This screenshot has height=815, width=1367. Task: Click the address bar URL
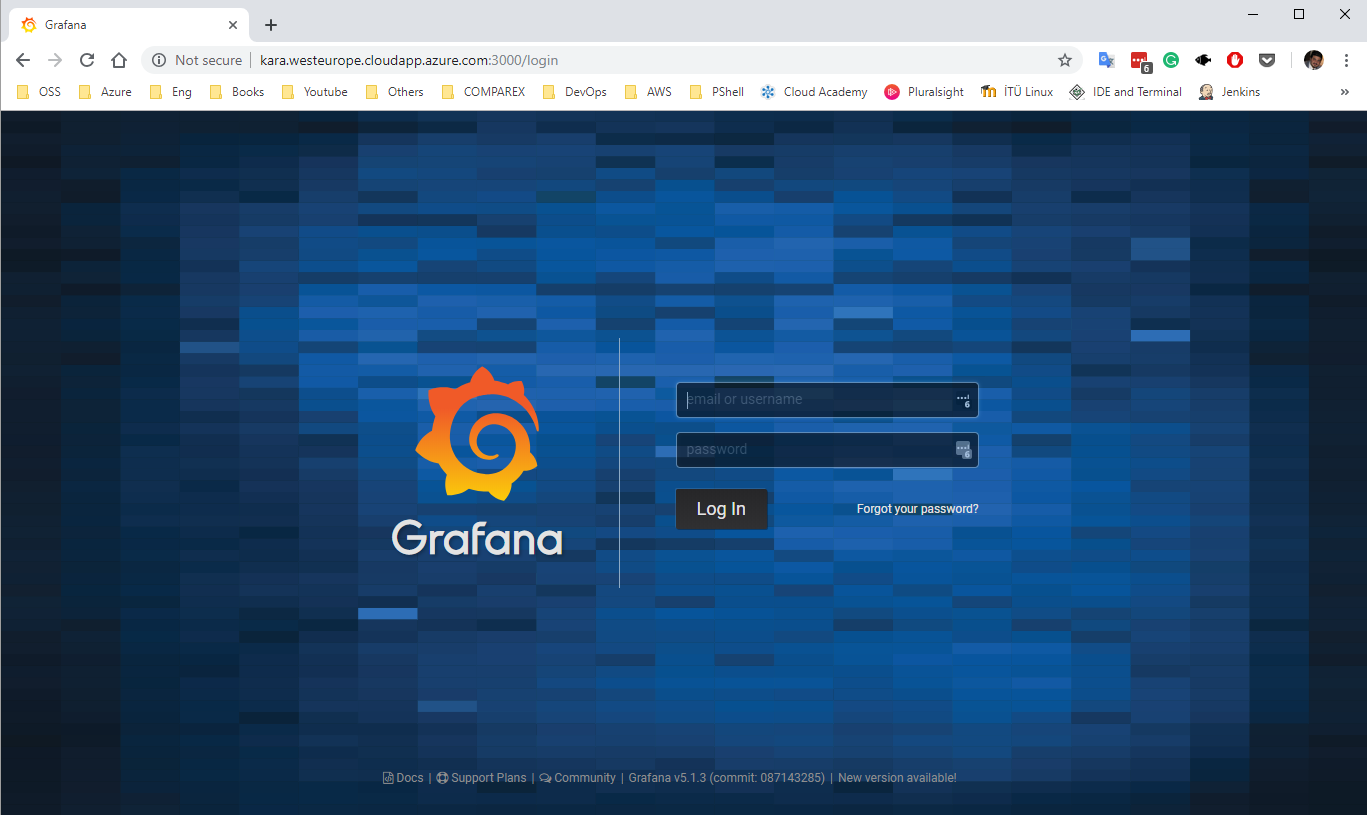point(409,60)
